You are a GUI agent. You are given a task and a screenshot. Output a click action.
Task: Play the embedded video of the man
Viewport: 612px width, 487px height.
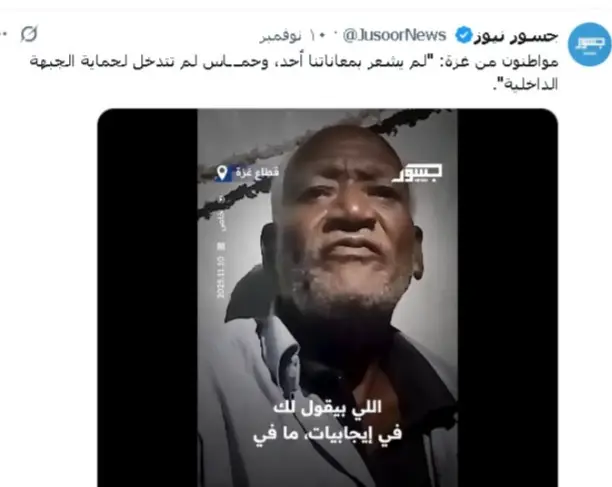coord(327,298)
